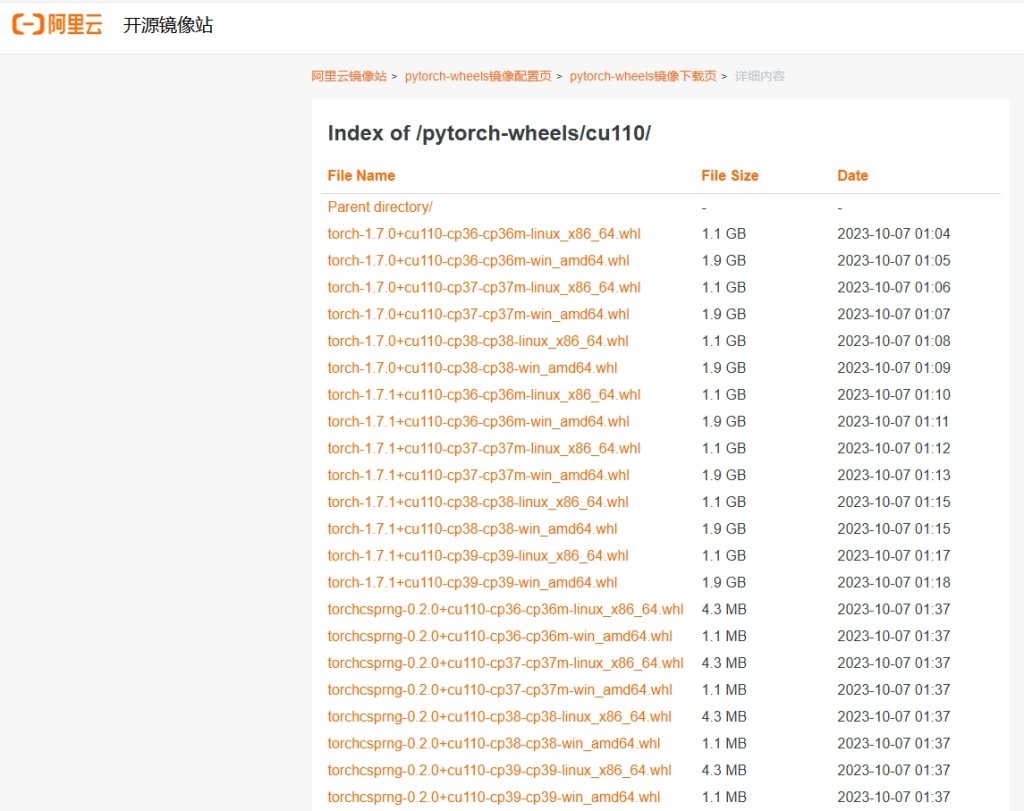Click date 2023-10-07 01:12

pos(893,448)
